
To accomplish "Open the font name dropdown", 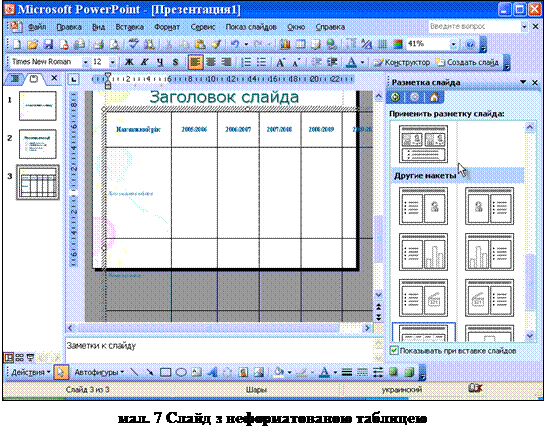I will click(x=85, y=62).
